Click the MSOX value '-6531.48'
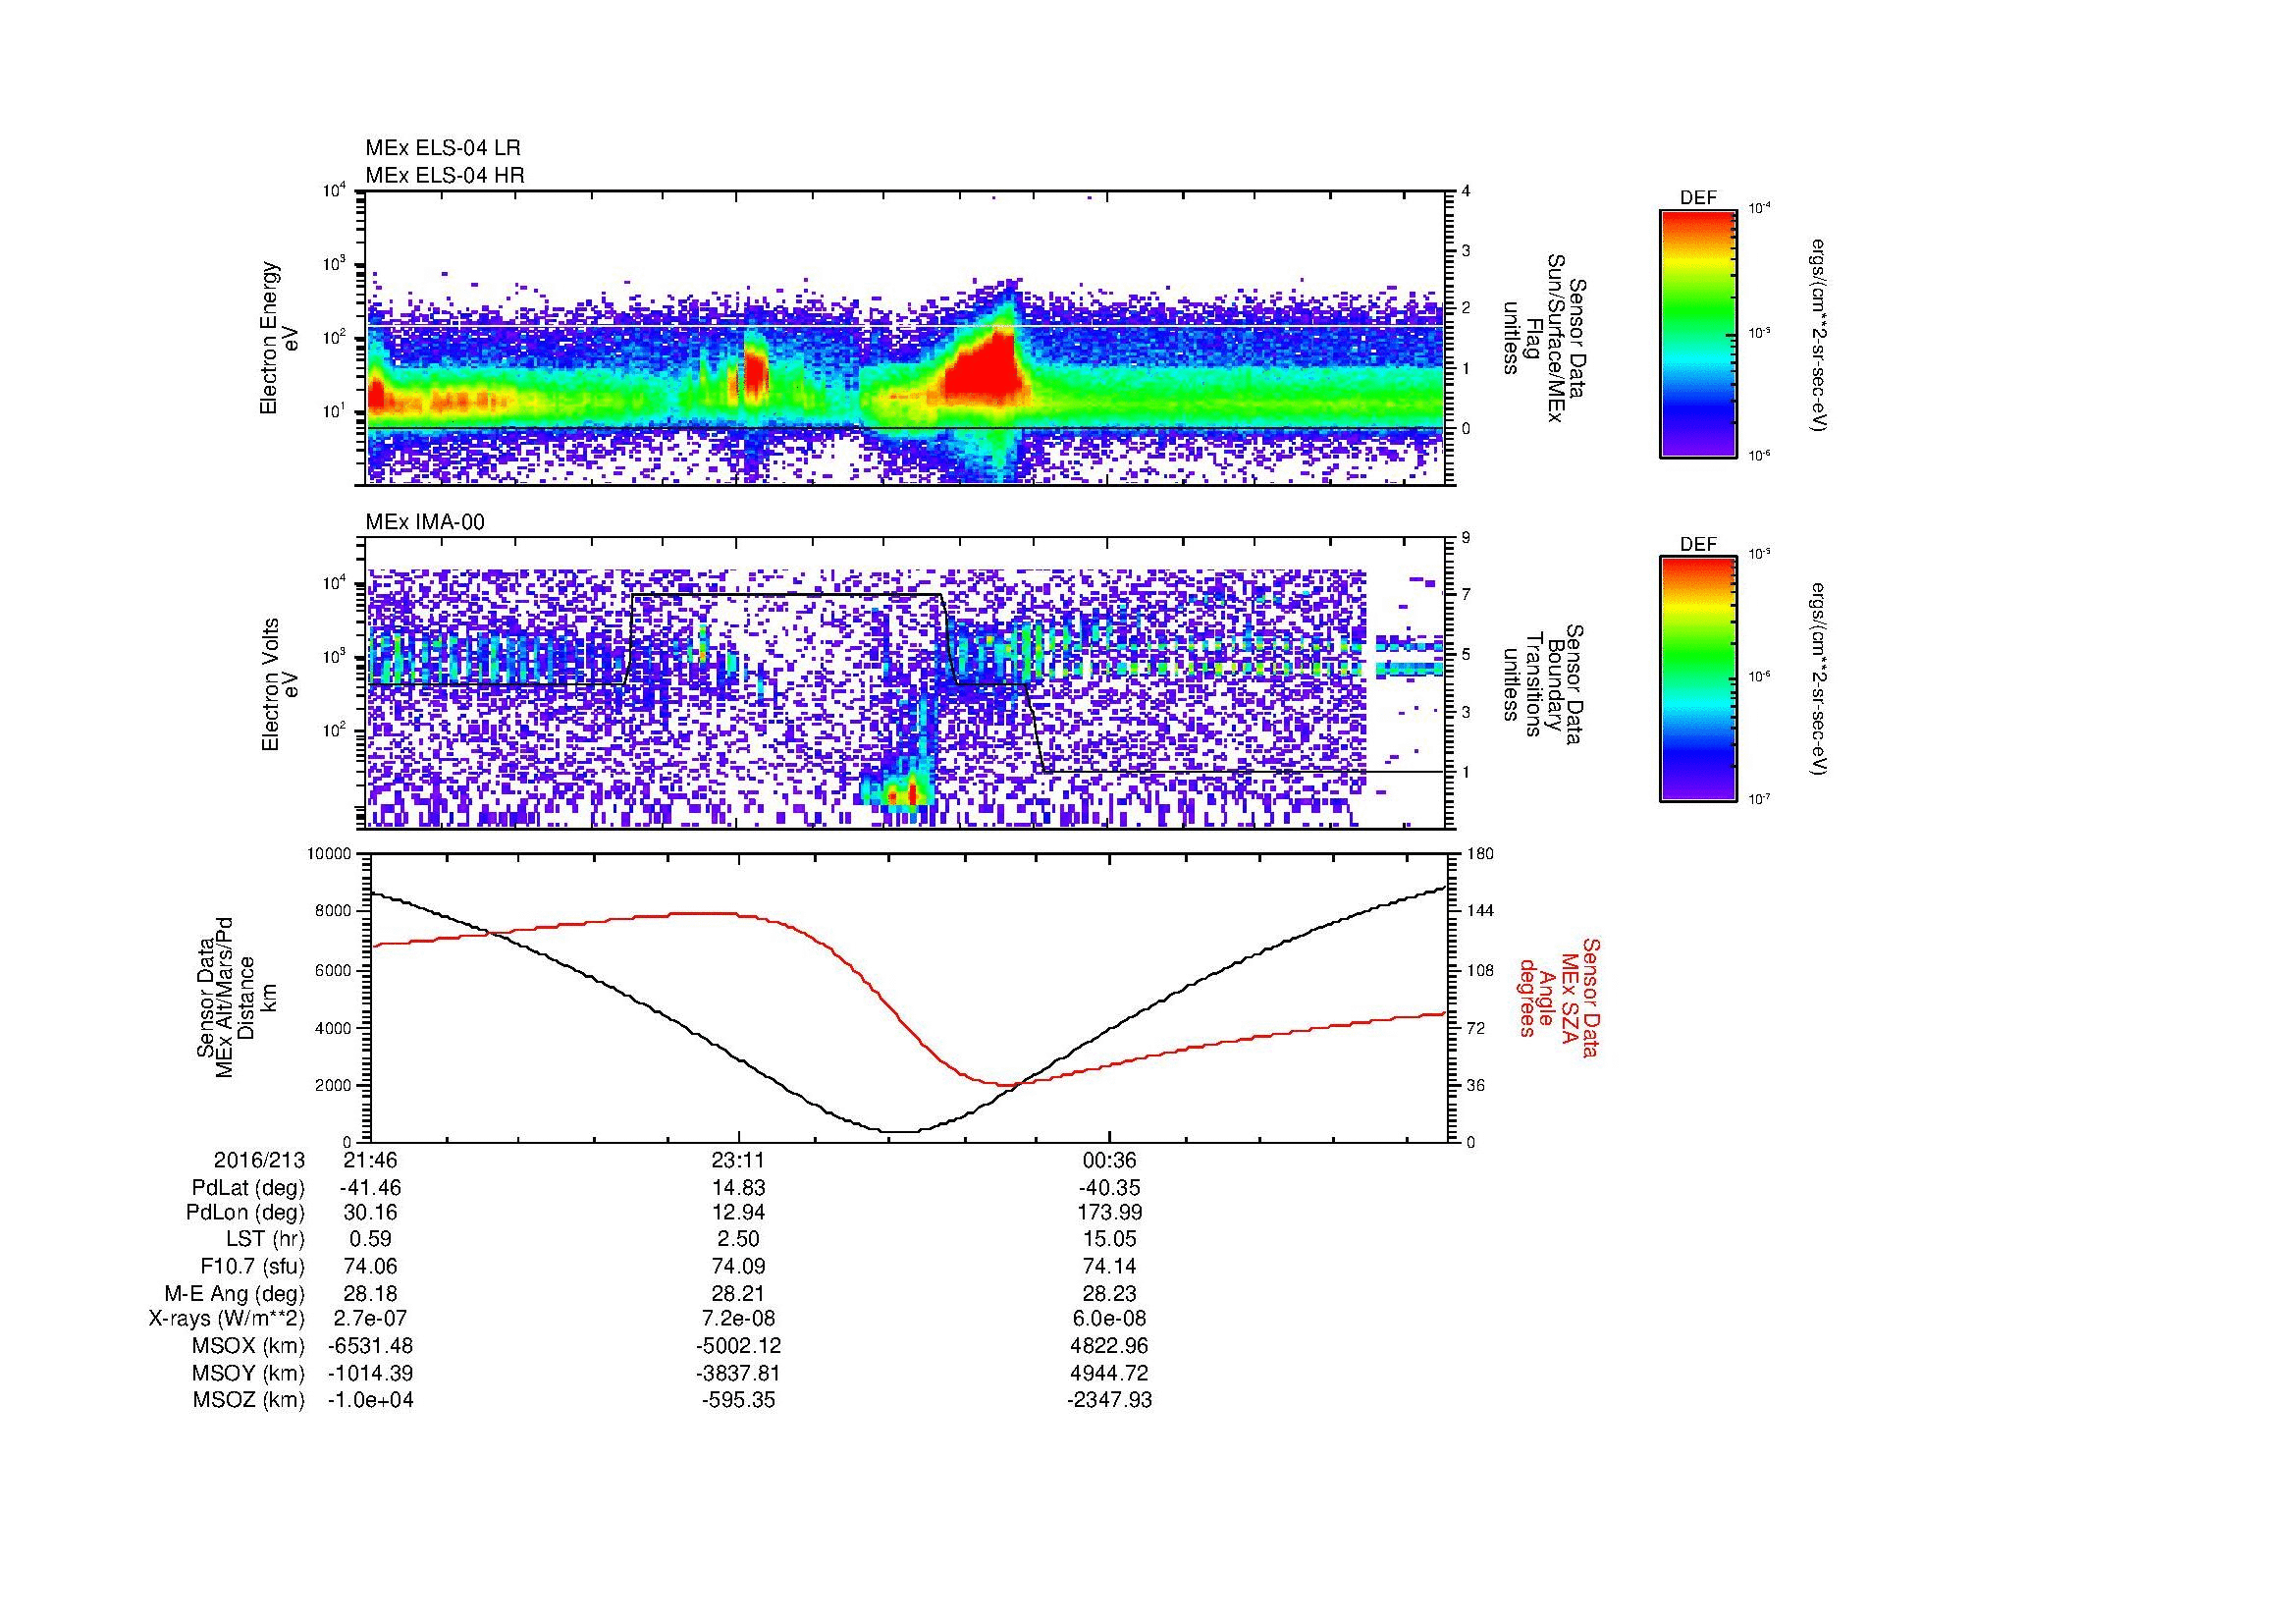The width and height of the screenshot is (2296, 1623). pos(370,1346)
